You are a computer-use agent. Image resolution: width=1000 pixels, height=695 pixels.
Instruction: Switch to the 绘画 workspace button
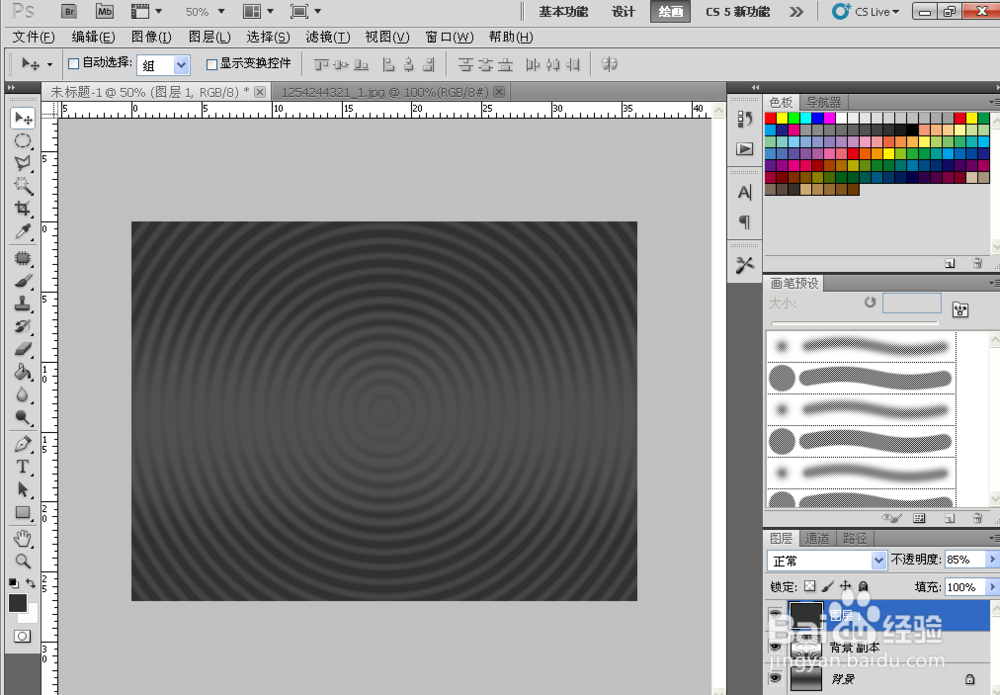[x=669, y=12]
